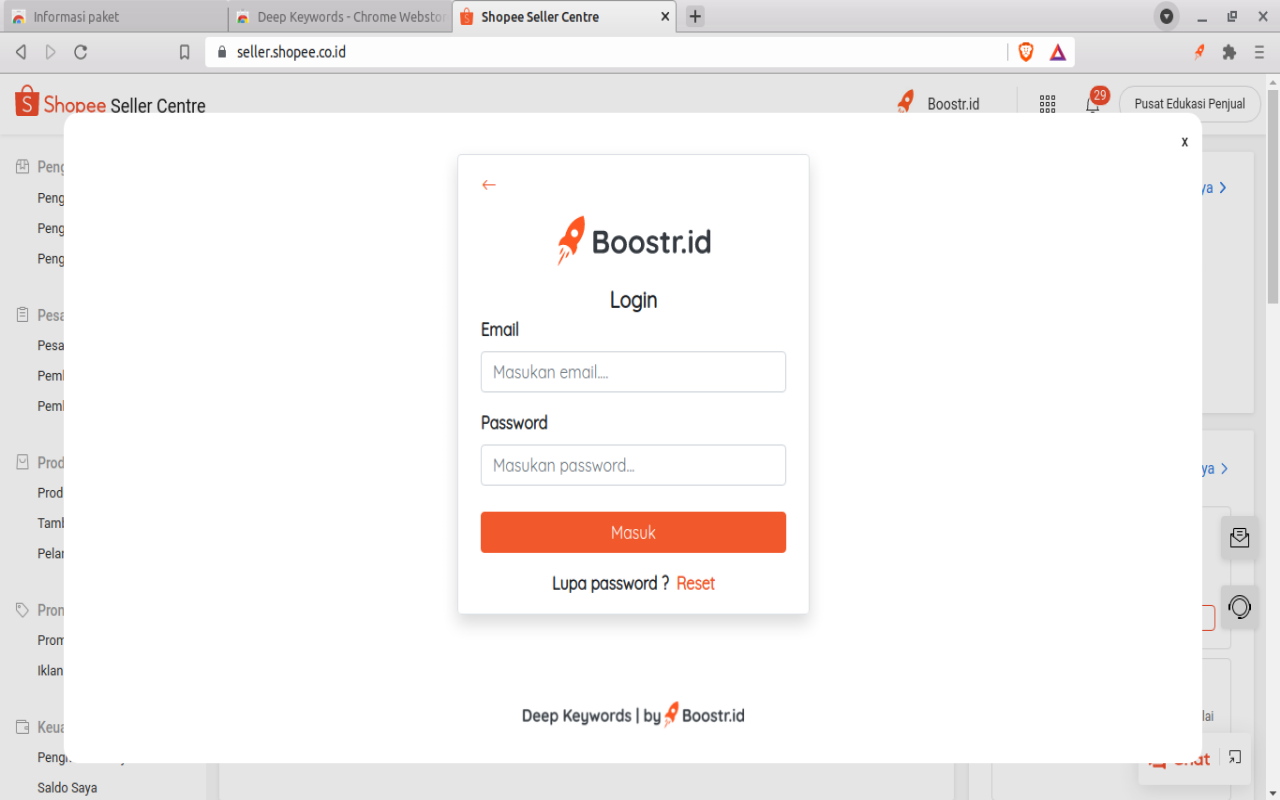Go back in browser history

pos(21,52)
